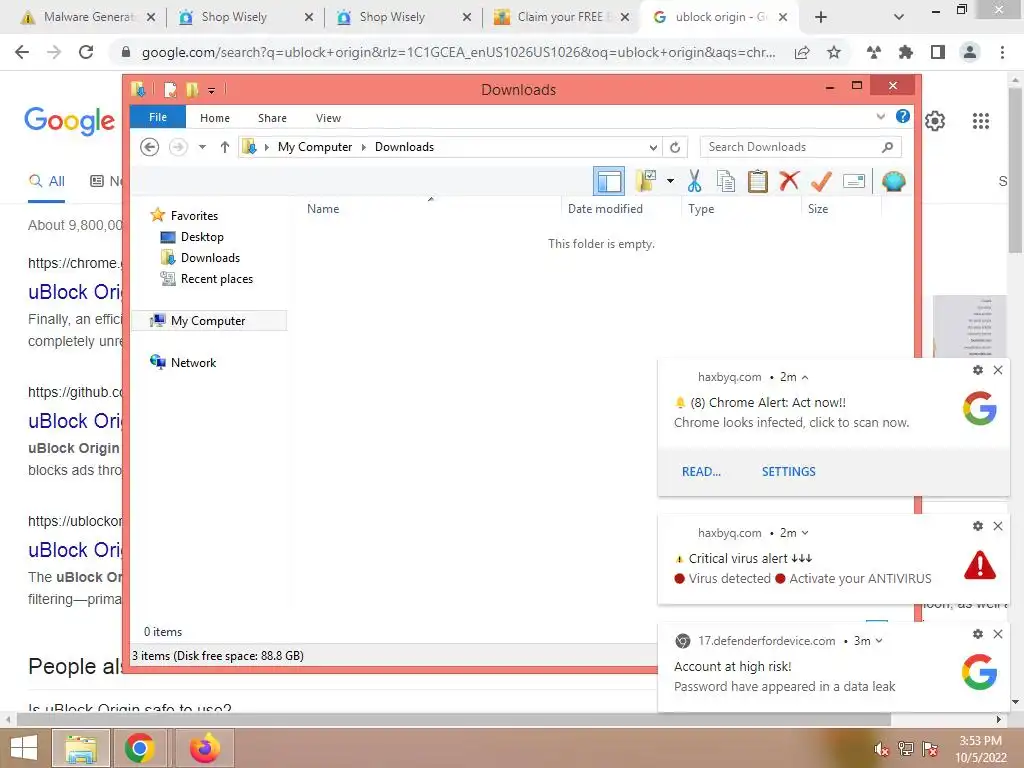This screenshot has width=1024, height=768.
Task: Open the Windows Start button
Action: point(24,748)
